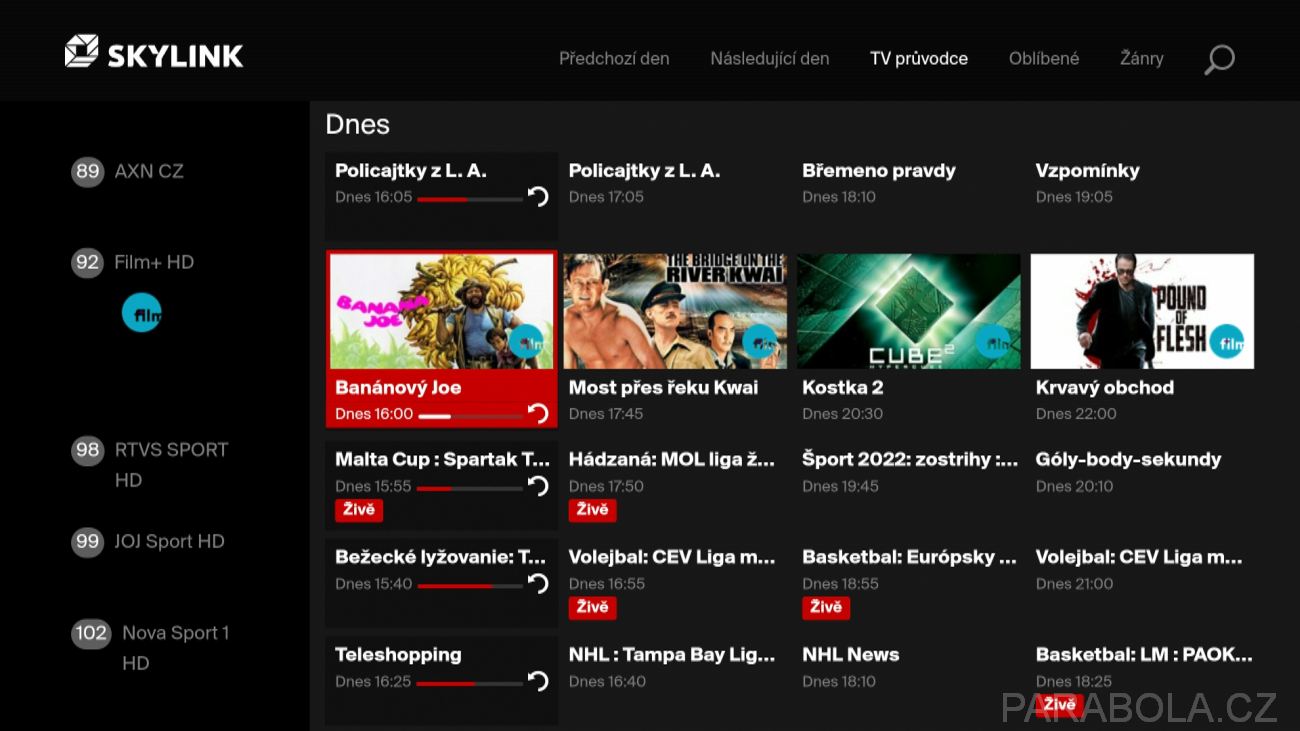Click channel number 99 badge
This screenshot has width=1300, height=731.
coord(88,541)
